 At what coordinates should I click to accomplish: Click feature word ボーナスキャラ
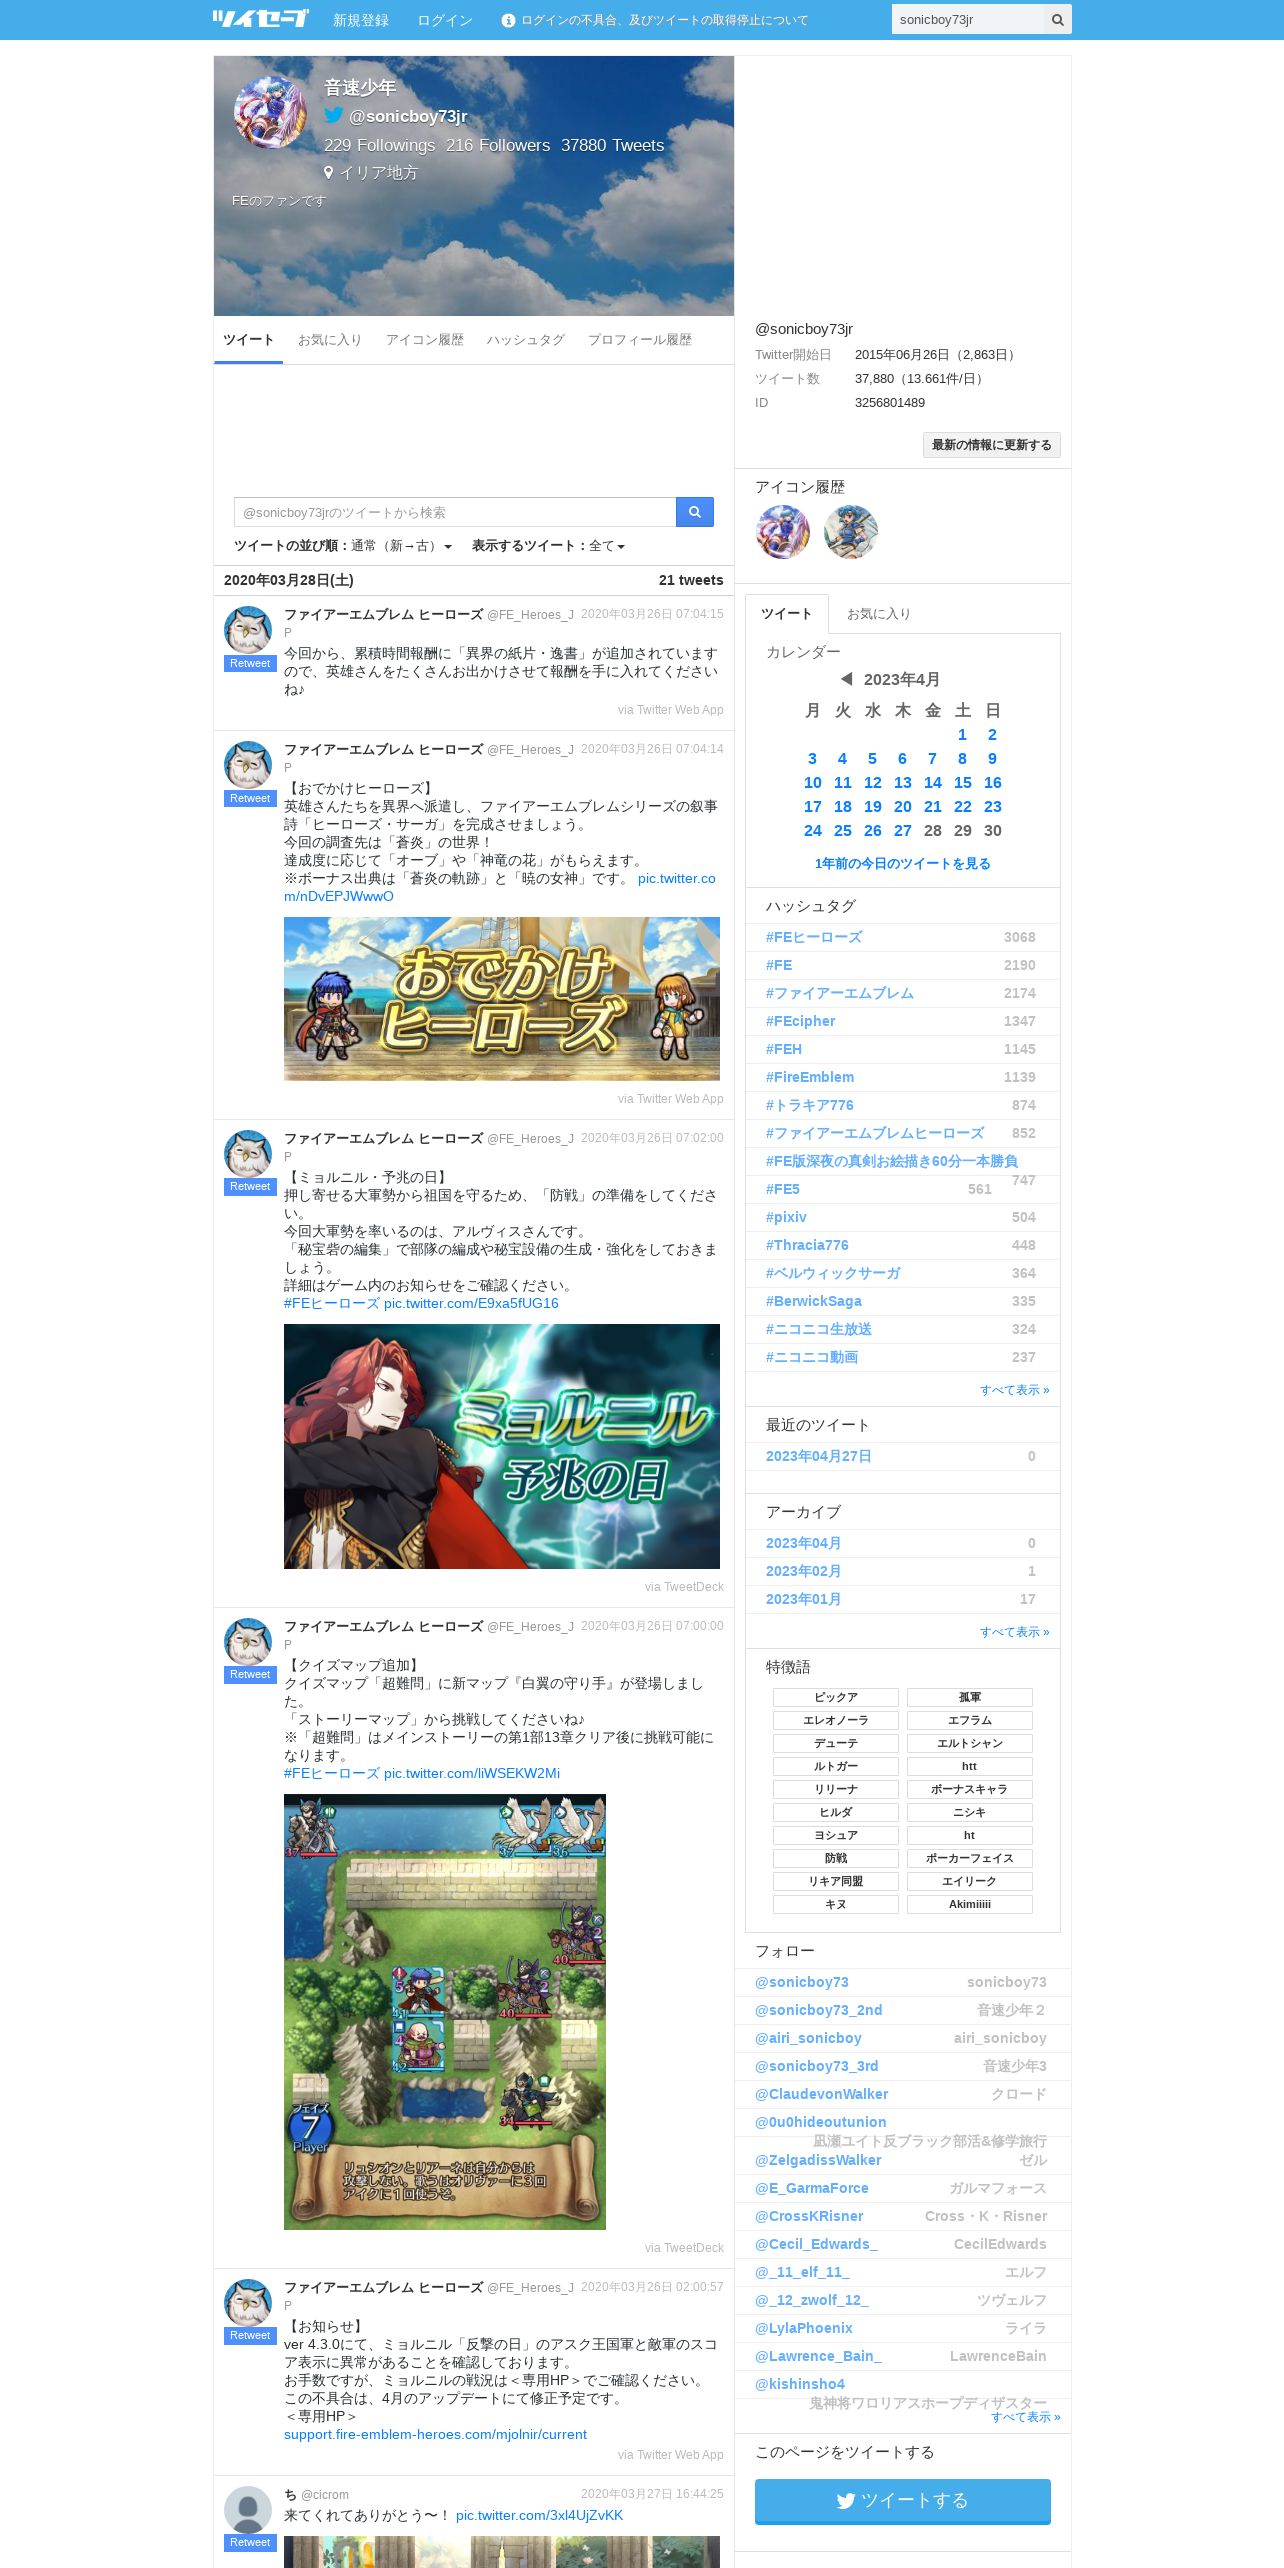969,1789
